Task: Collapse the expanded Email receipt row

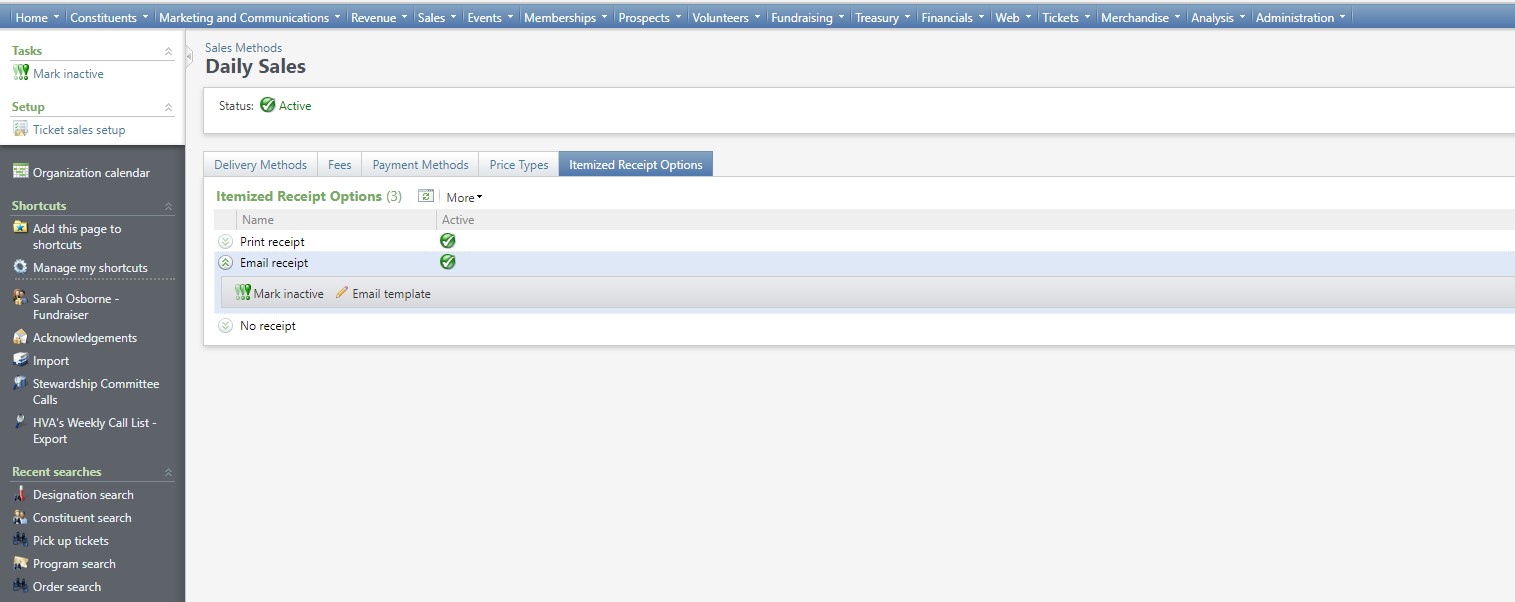Action: tap(225, 263)
